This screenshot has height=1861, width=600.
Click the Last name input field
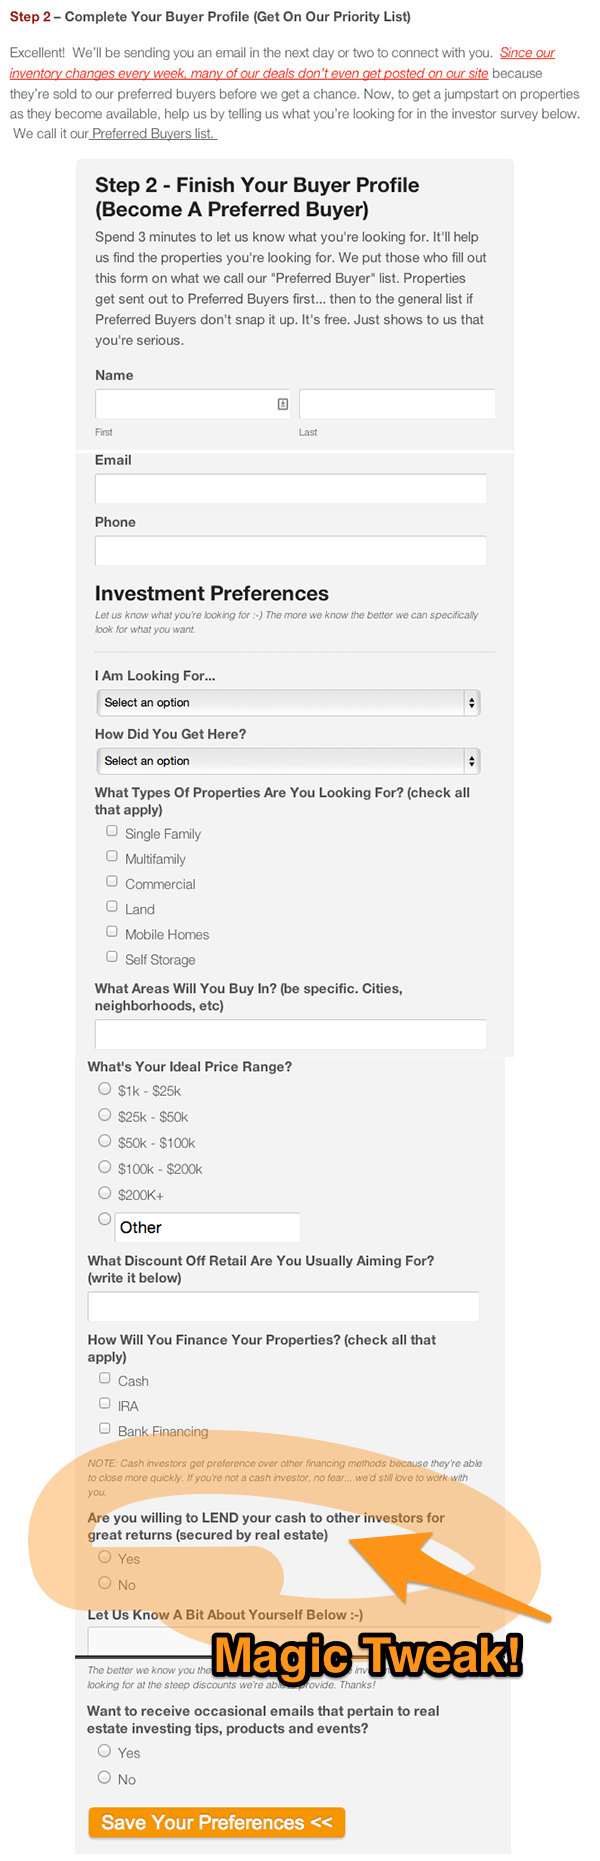click(x=397, y=404)
